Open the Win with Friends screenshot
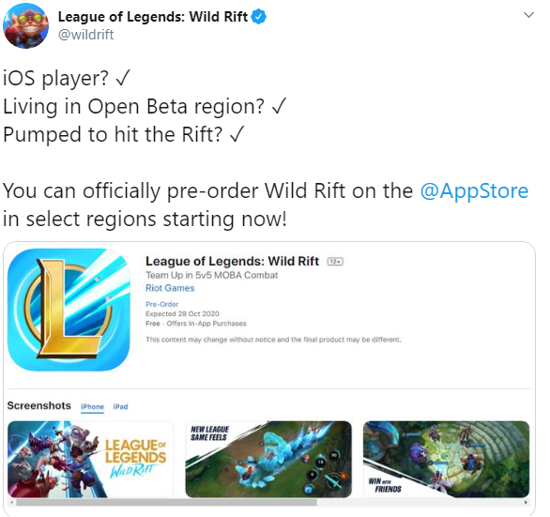Viewport: 550px width, 517px height. (x=446, y=459)
